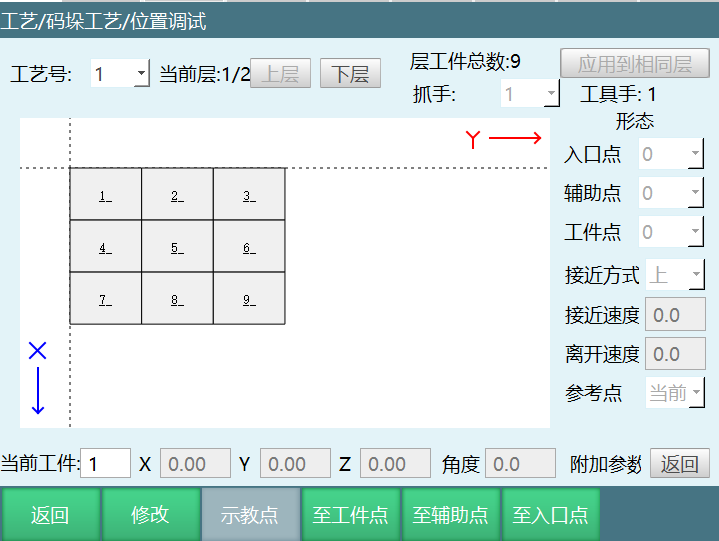719x541 pixels.
Task: Select the 示教点 button
Action: pyautogui.click(x=250, y=515)
